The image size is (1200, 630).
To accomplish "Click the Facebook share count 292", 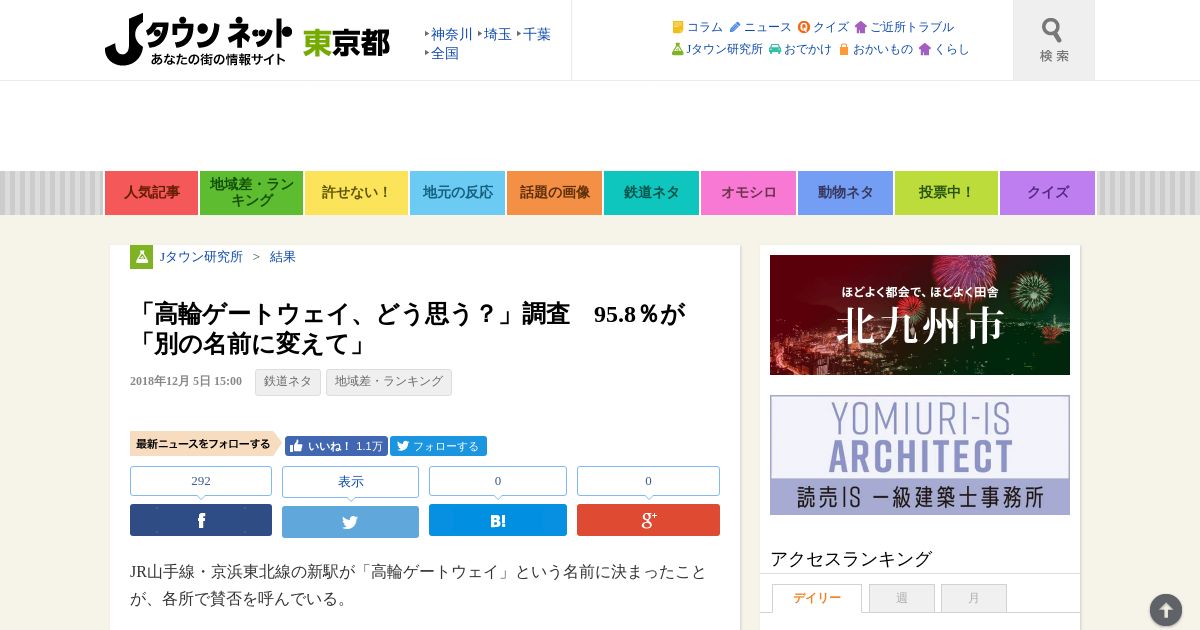I will (201, 481).
